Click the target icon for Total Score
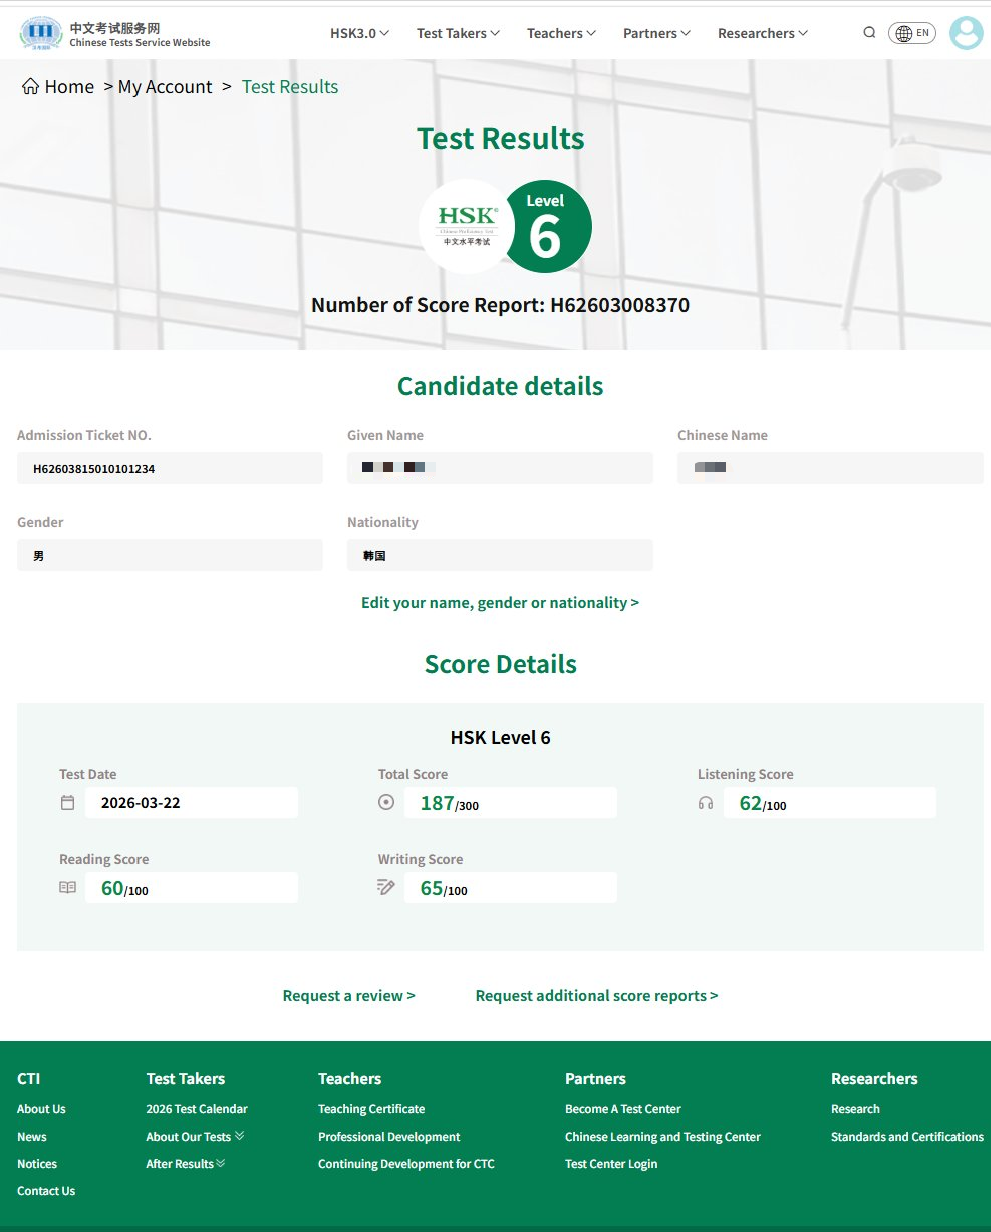 [x=386, y=802]
